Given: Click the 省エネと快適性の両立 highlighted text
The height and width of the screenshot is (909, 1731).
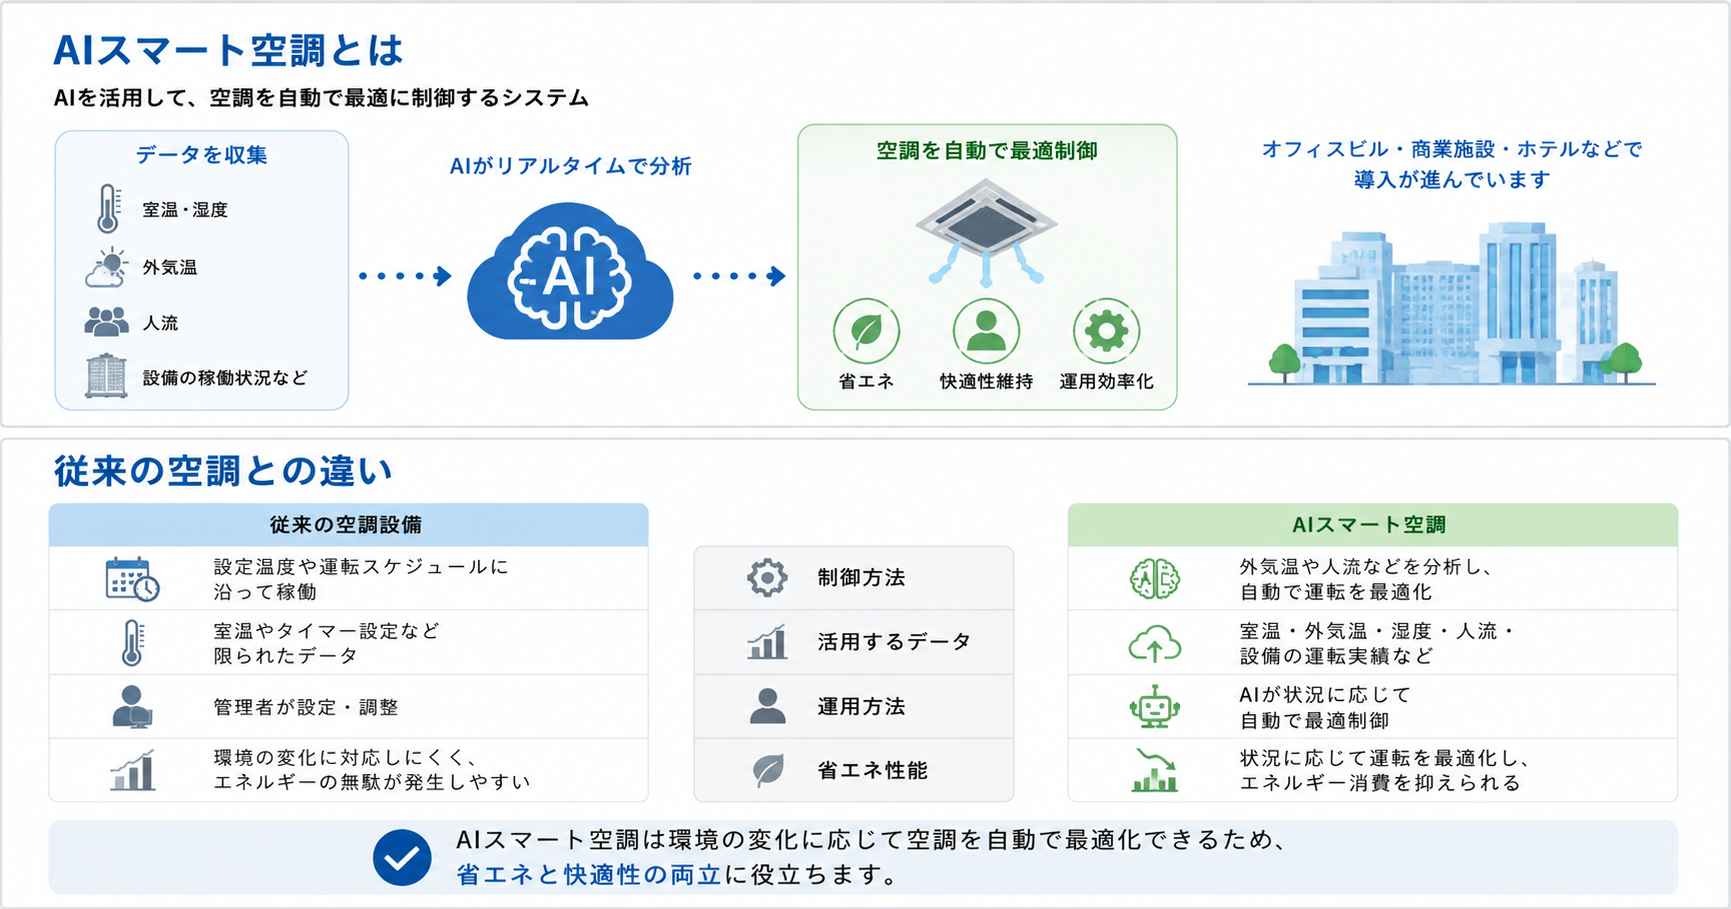Looking at the screenshot, I should 589,875.
